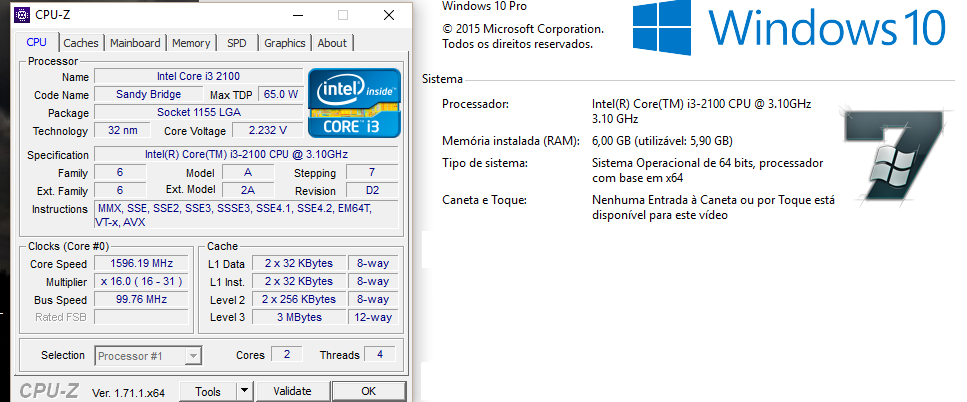Click the Core Voltage 2.232 V value
The width and height of the screenshot is (967, 402).
tap(268, 130)
